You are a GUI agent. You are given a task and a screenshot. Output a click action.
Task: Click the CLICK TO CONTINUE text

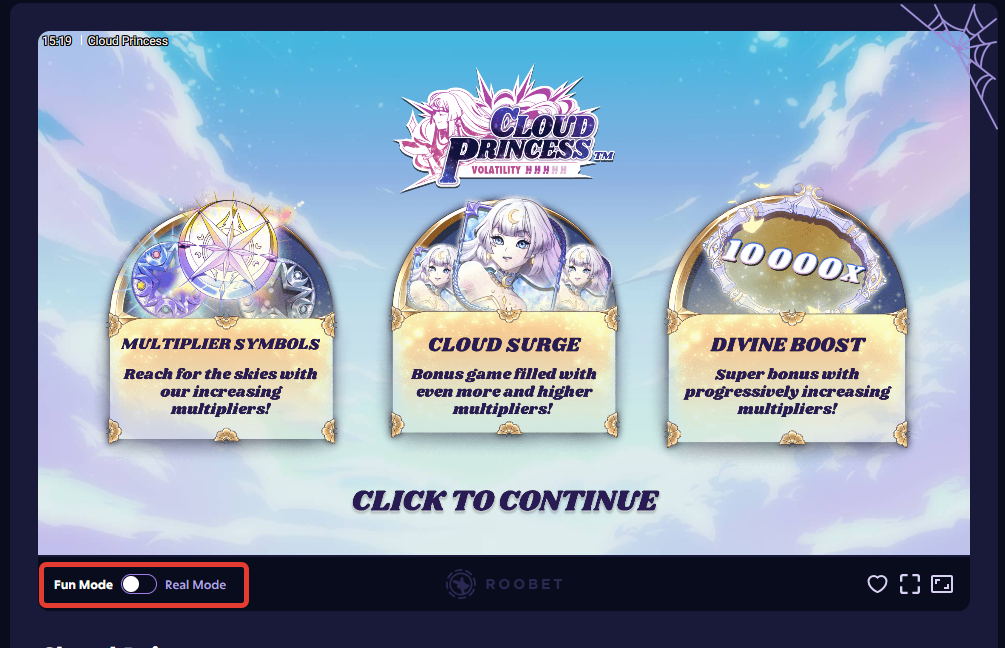click(x=505, y=501)
